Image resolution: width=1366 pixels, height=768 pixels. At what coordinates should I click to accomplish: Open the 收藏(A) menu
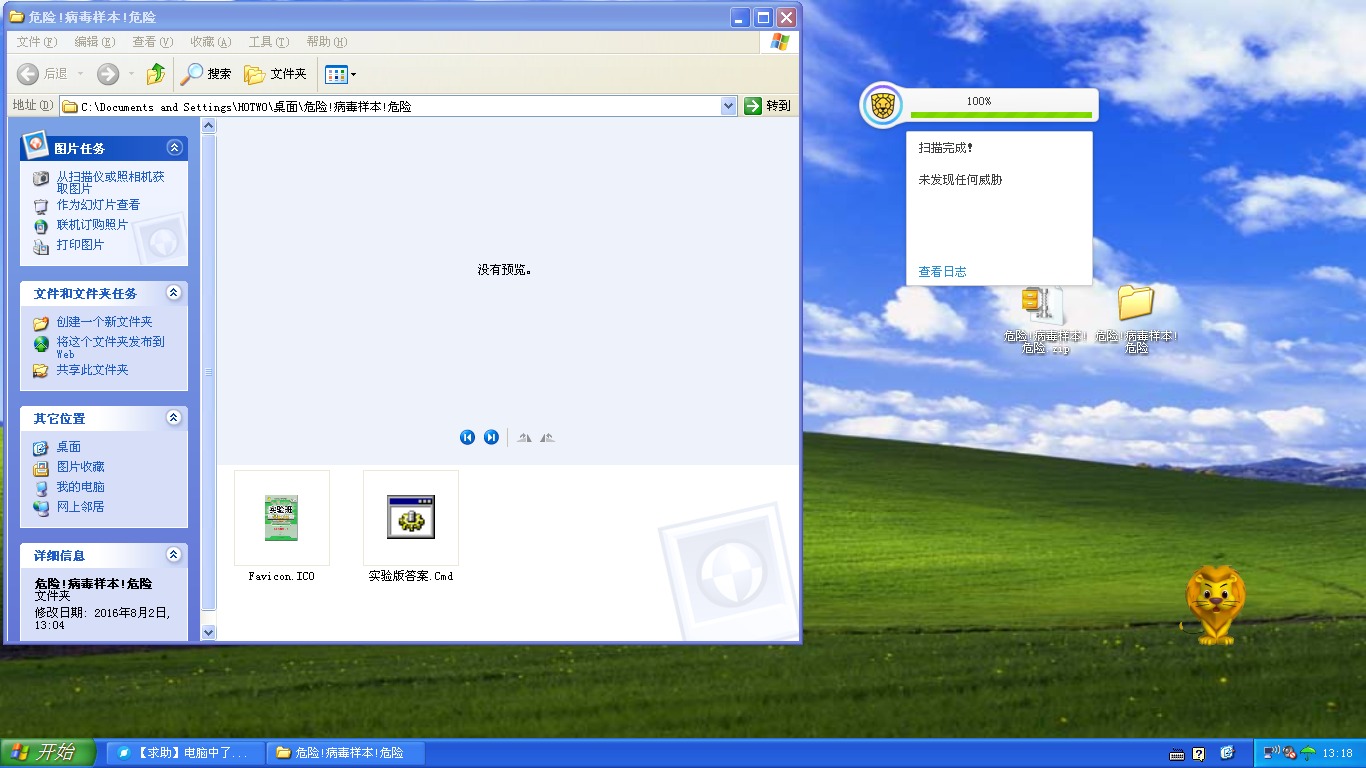coord(211,42)
